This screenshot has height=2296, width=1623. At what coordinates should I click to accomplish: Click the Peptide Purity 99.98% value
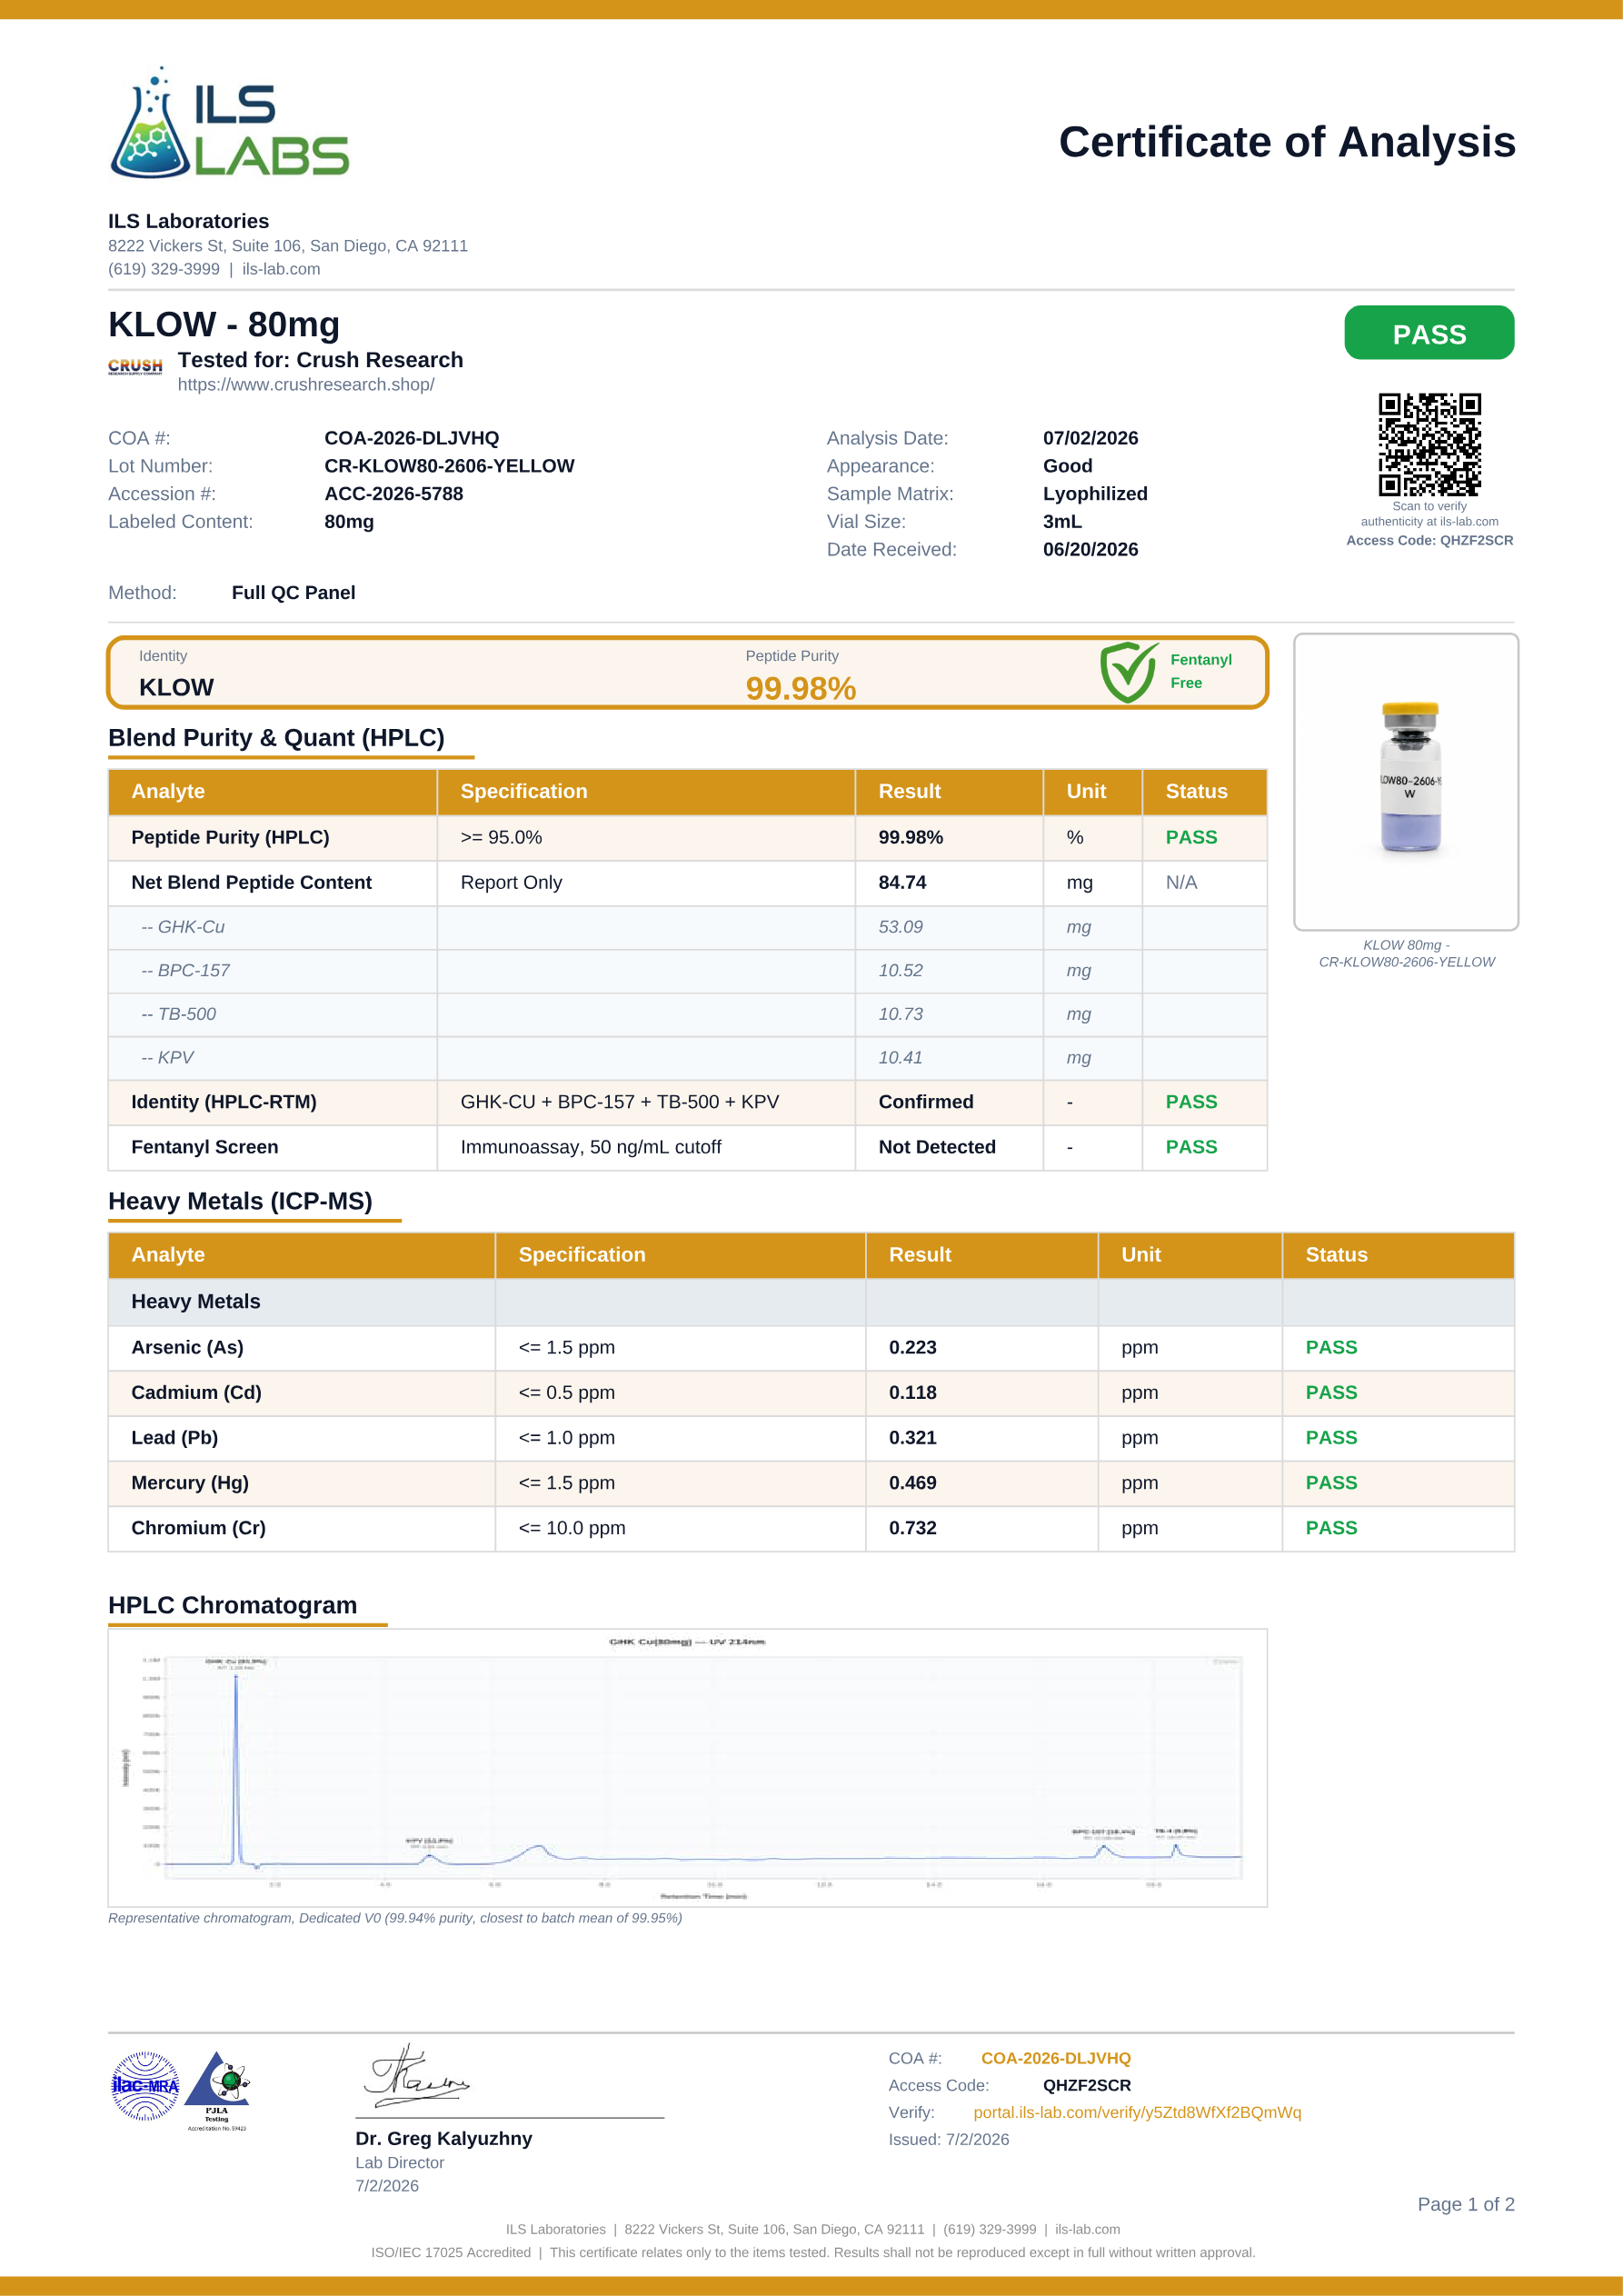pos(800,688)
